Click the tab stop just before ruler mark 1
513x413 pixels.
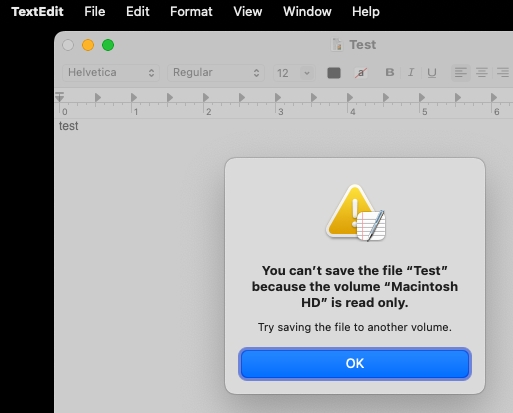click(x=98, y=97)
